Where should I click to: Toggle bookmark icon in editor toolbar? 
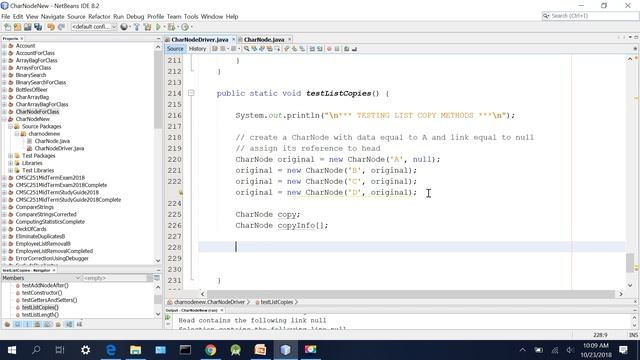pyautogui.click(x=302, y=49)
